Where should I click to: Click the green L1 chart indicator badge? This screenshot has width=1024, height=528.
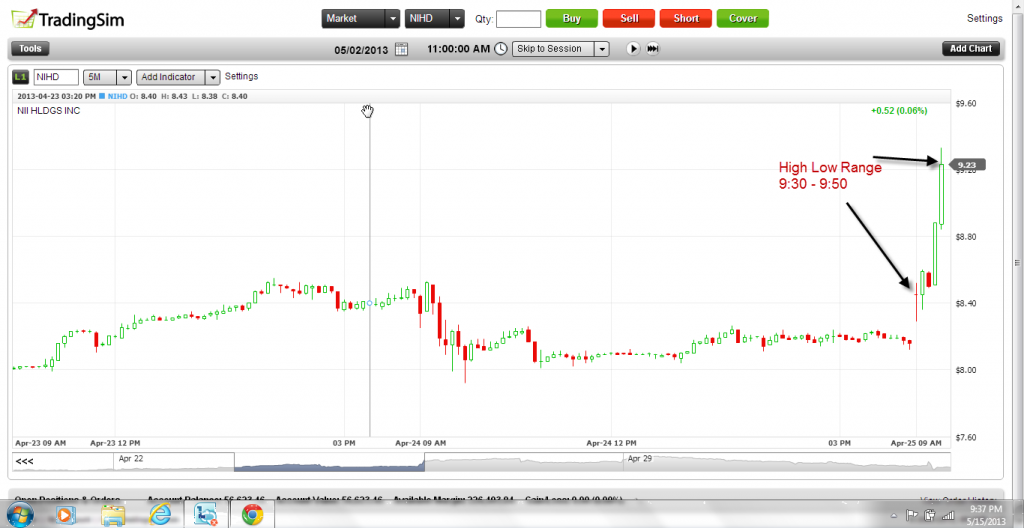pyautogui.click(x=20, y=76)
